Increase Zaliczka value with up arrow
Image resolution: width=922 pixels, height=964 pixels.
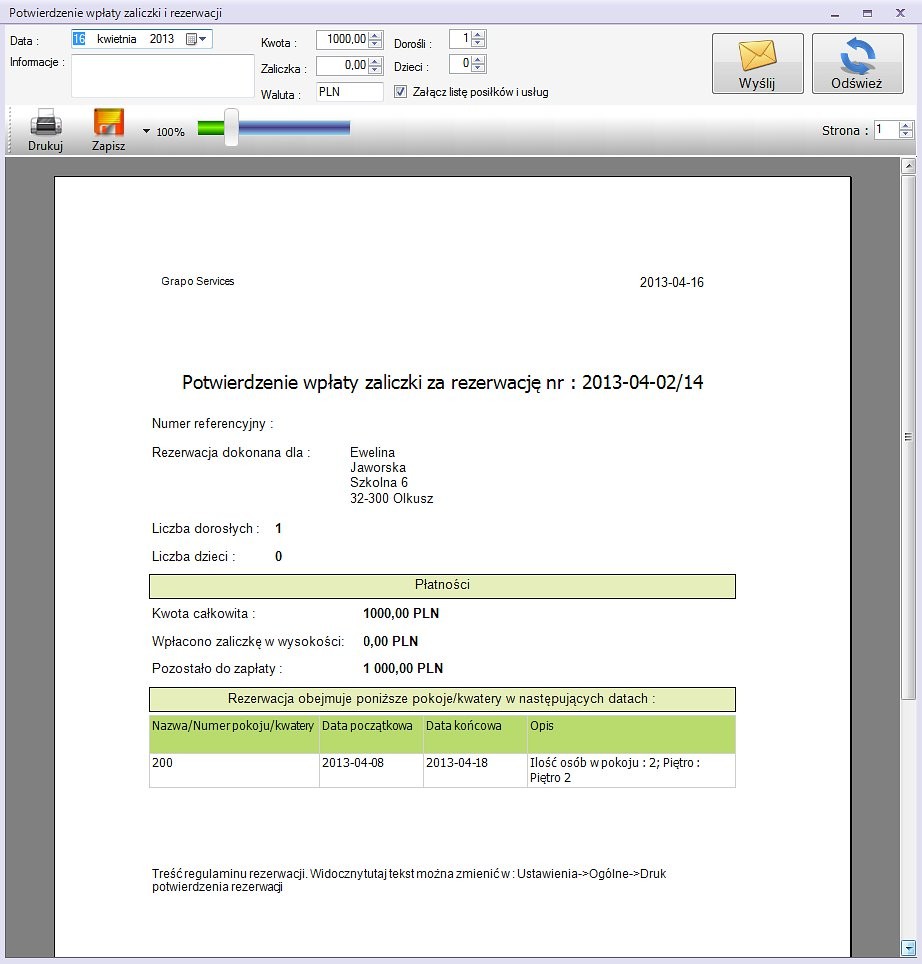tap(375, 61)
